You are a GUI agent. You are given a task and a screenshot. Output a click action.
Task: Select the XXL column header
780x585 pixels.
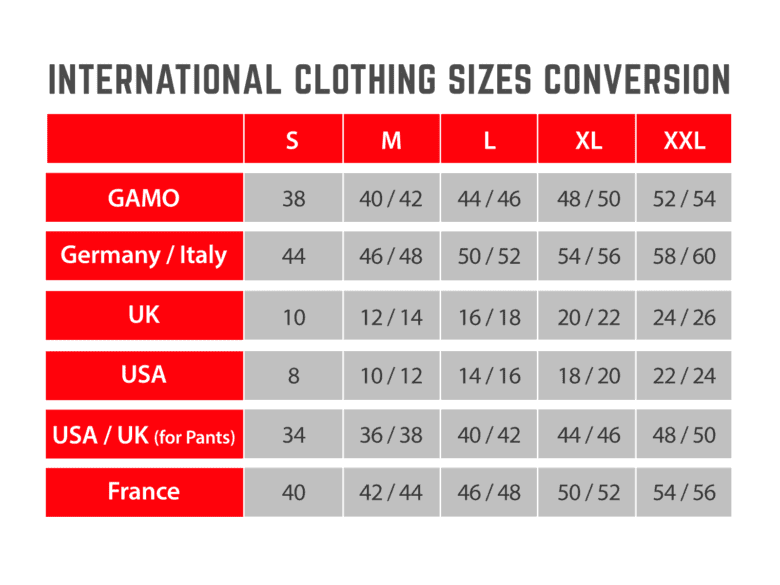point(685,140)
